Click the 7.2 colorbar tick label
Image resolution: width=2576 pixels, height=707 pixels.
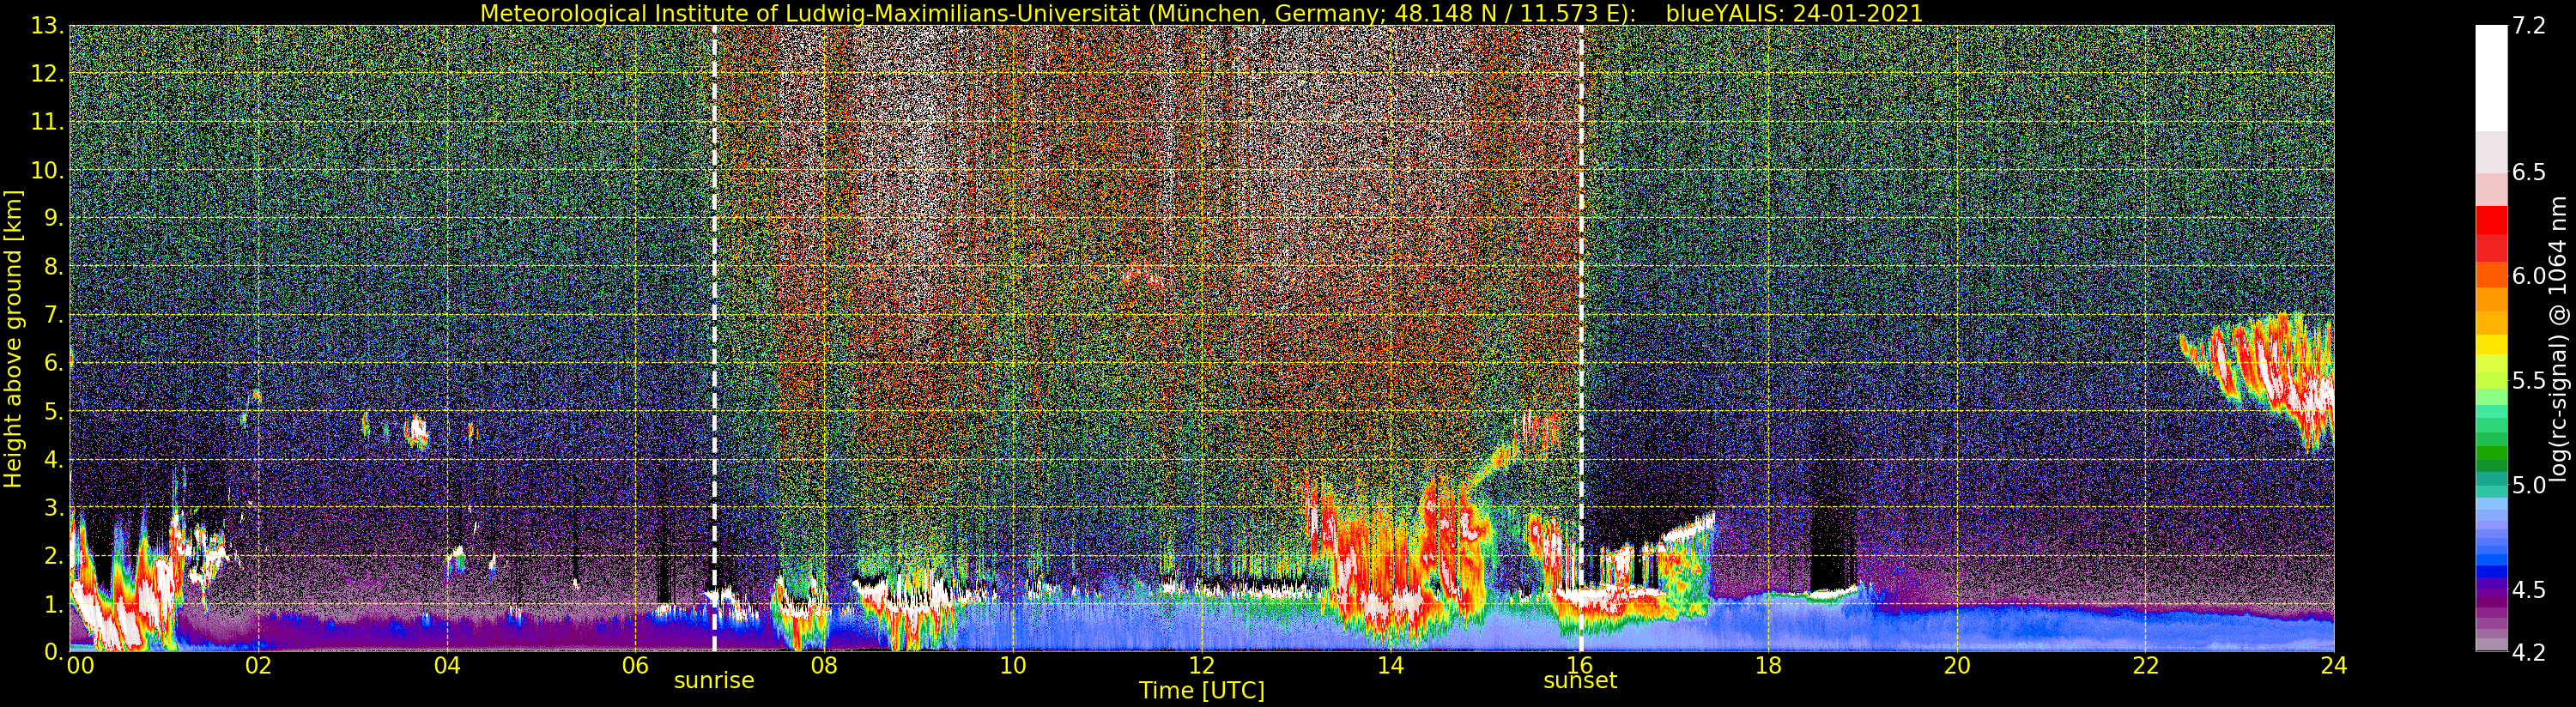[x=2529, y=26]
